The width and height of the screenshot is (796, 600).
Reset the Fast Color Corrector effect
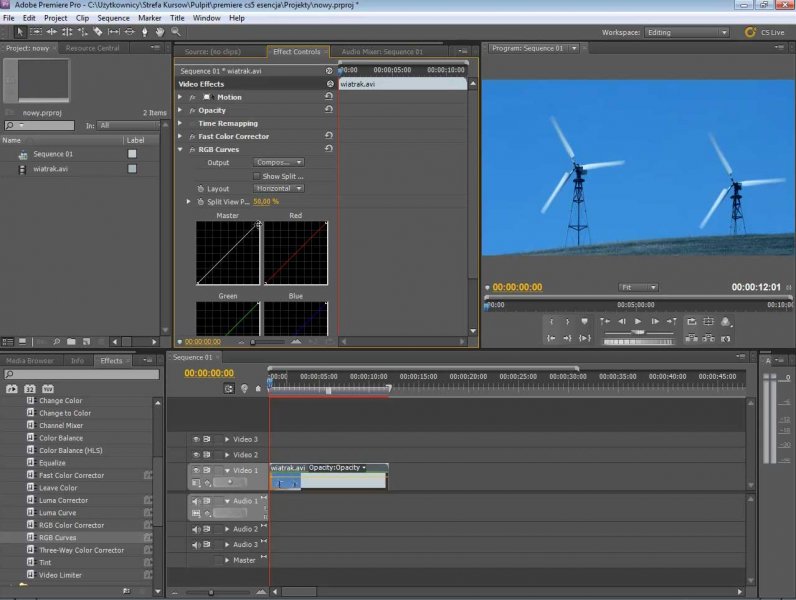click(329, 136)
